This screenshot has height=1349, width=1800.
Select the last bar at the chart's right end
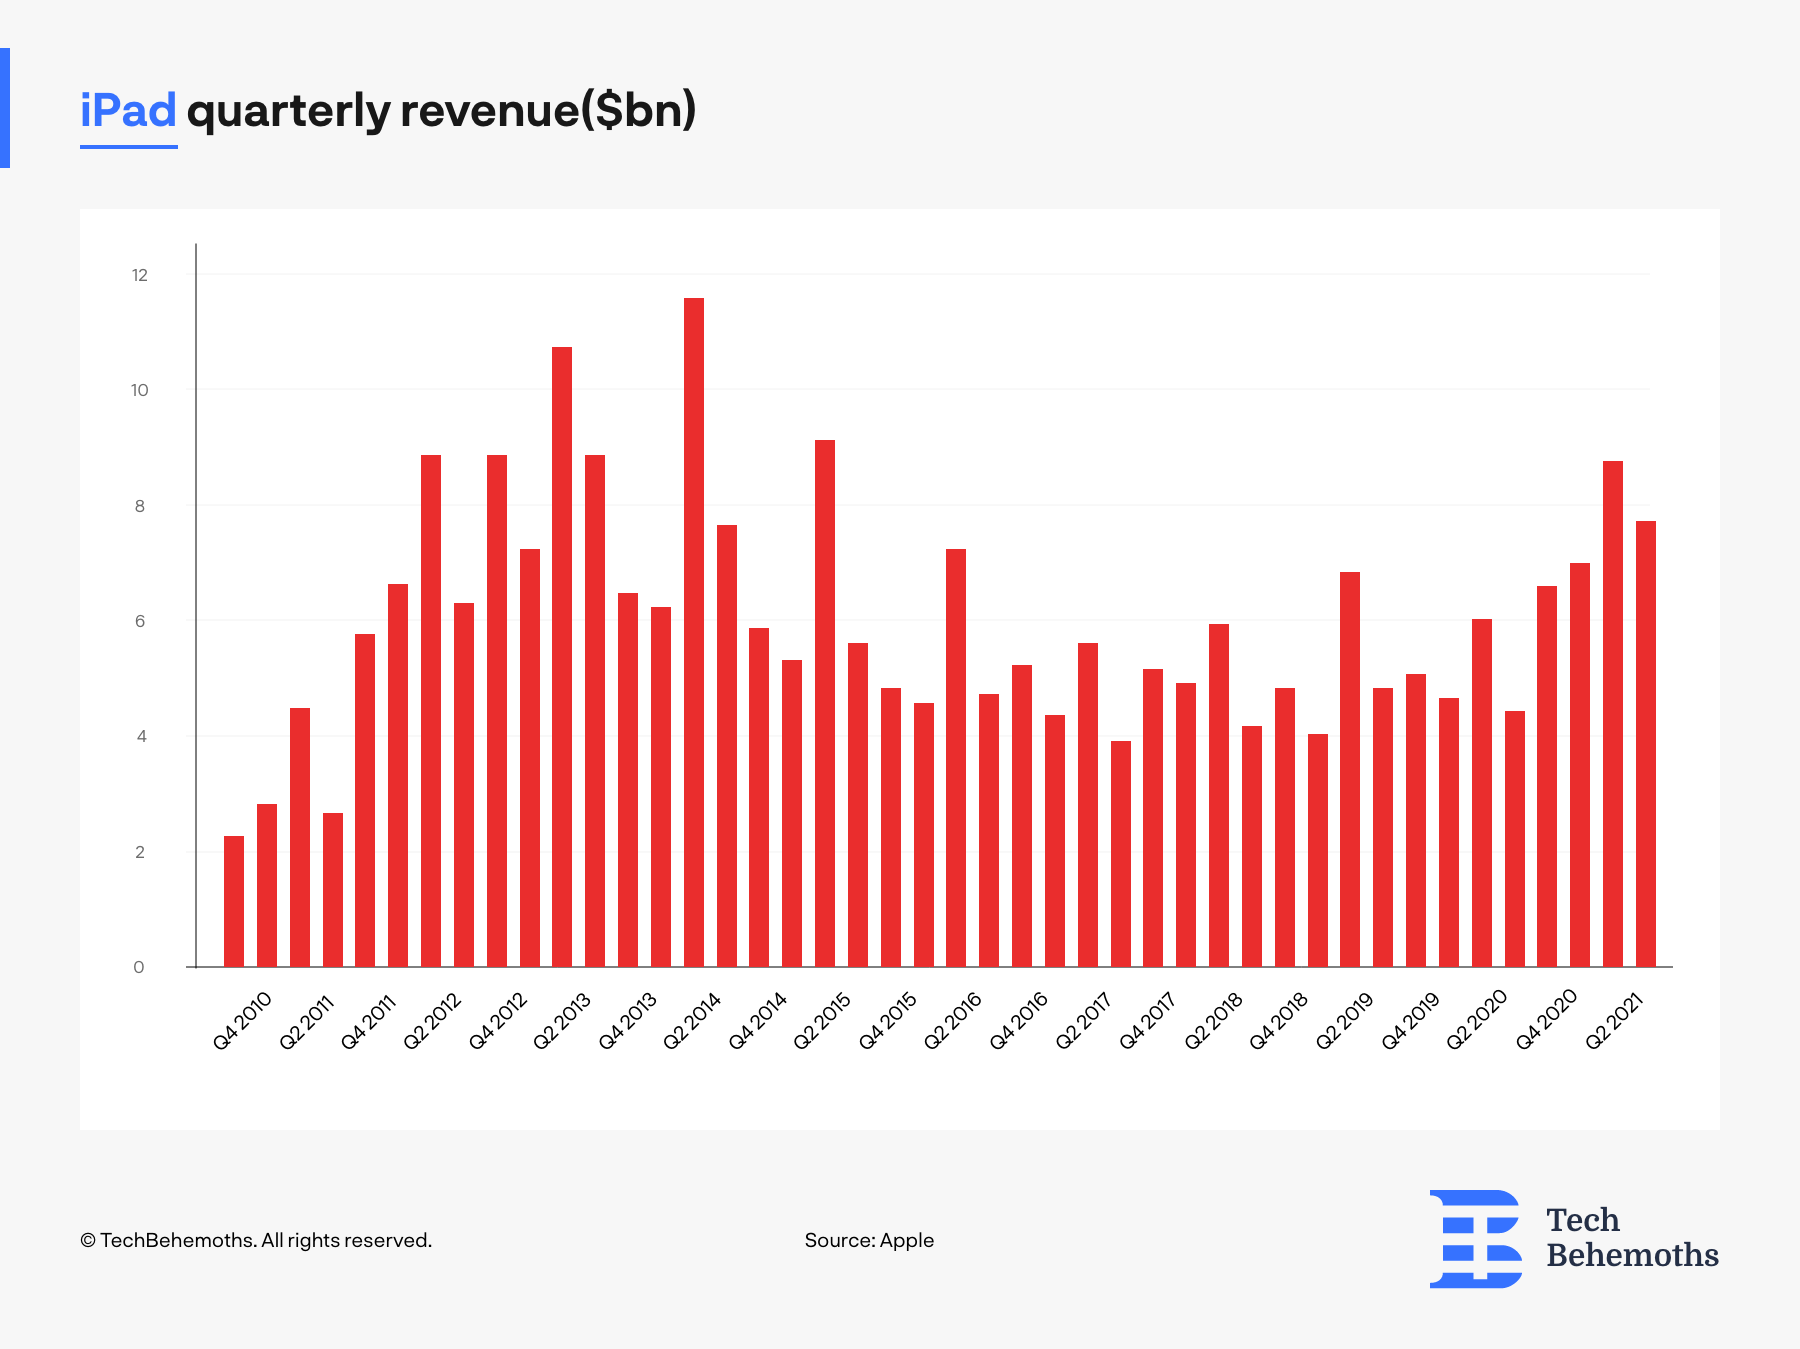tap(1646, 744)
